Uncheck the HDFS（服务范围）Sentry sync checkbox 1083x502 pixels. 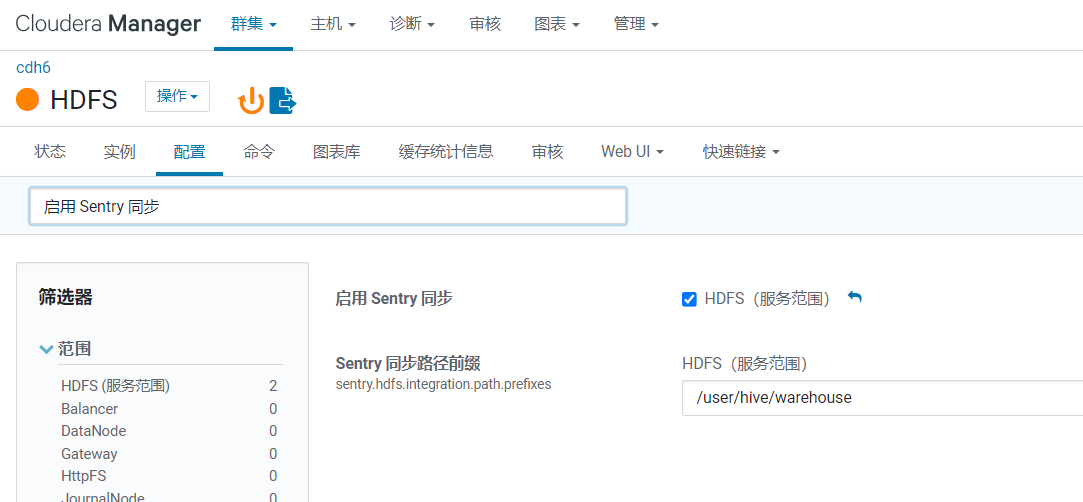689,299
